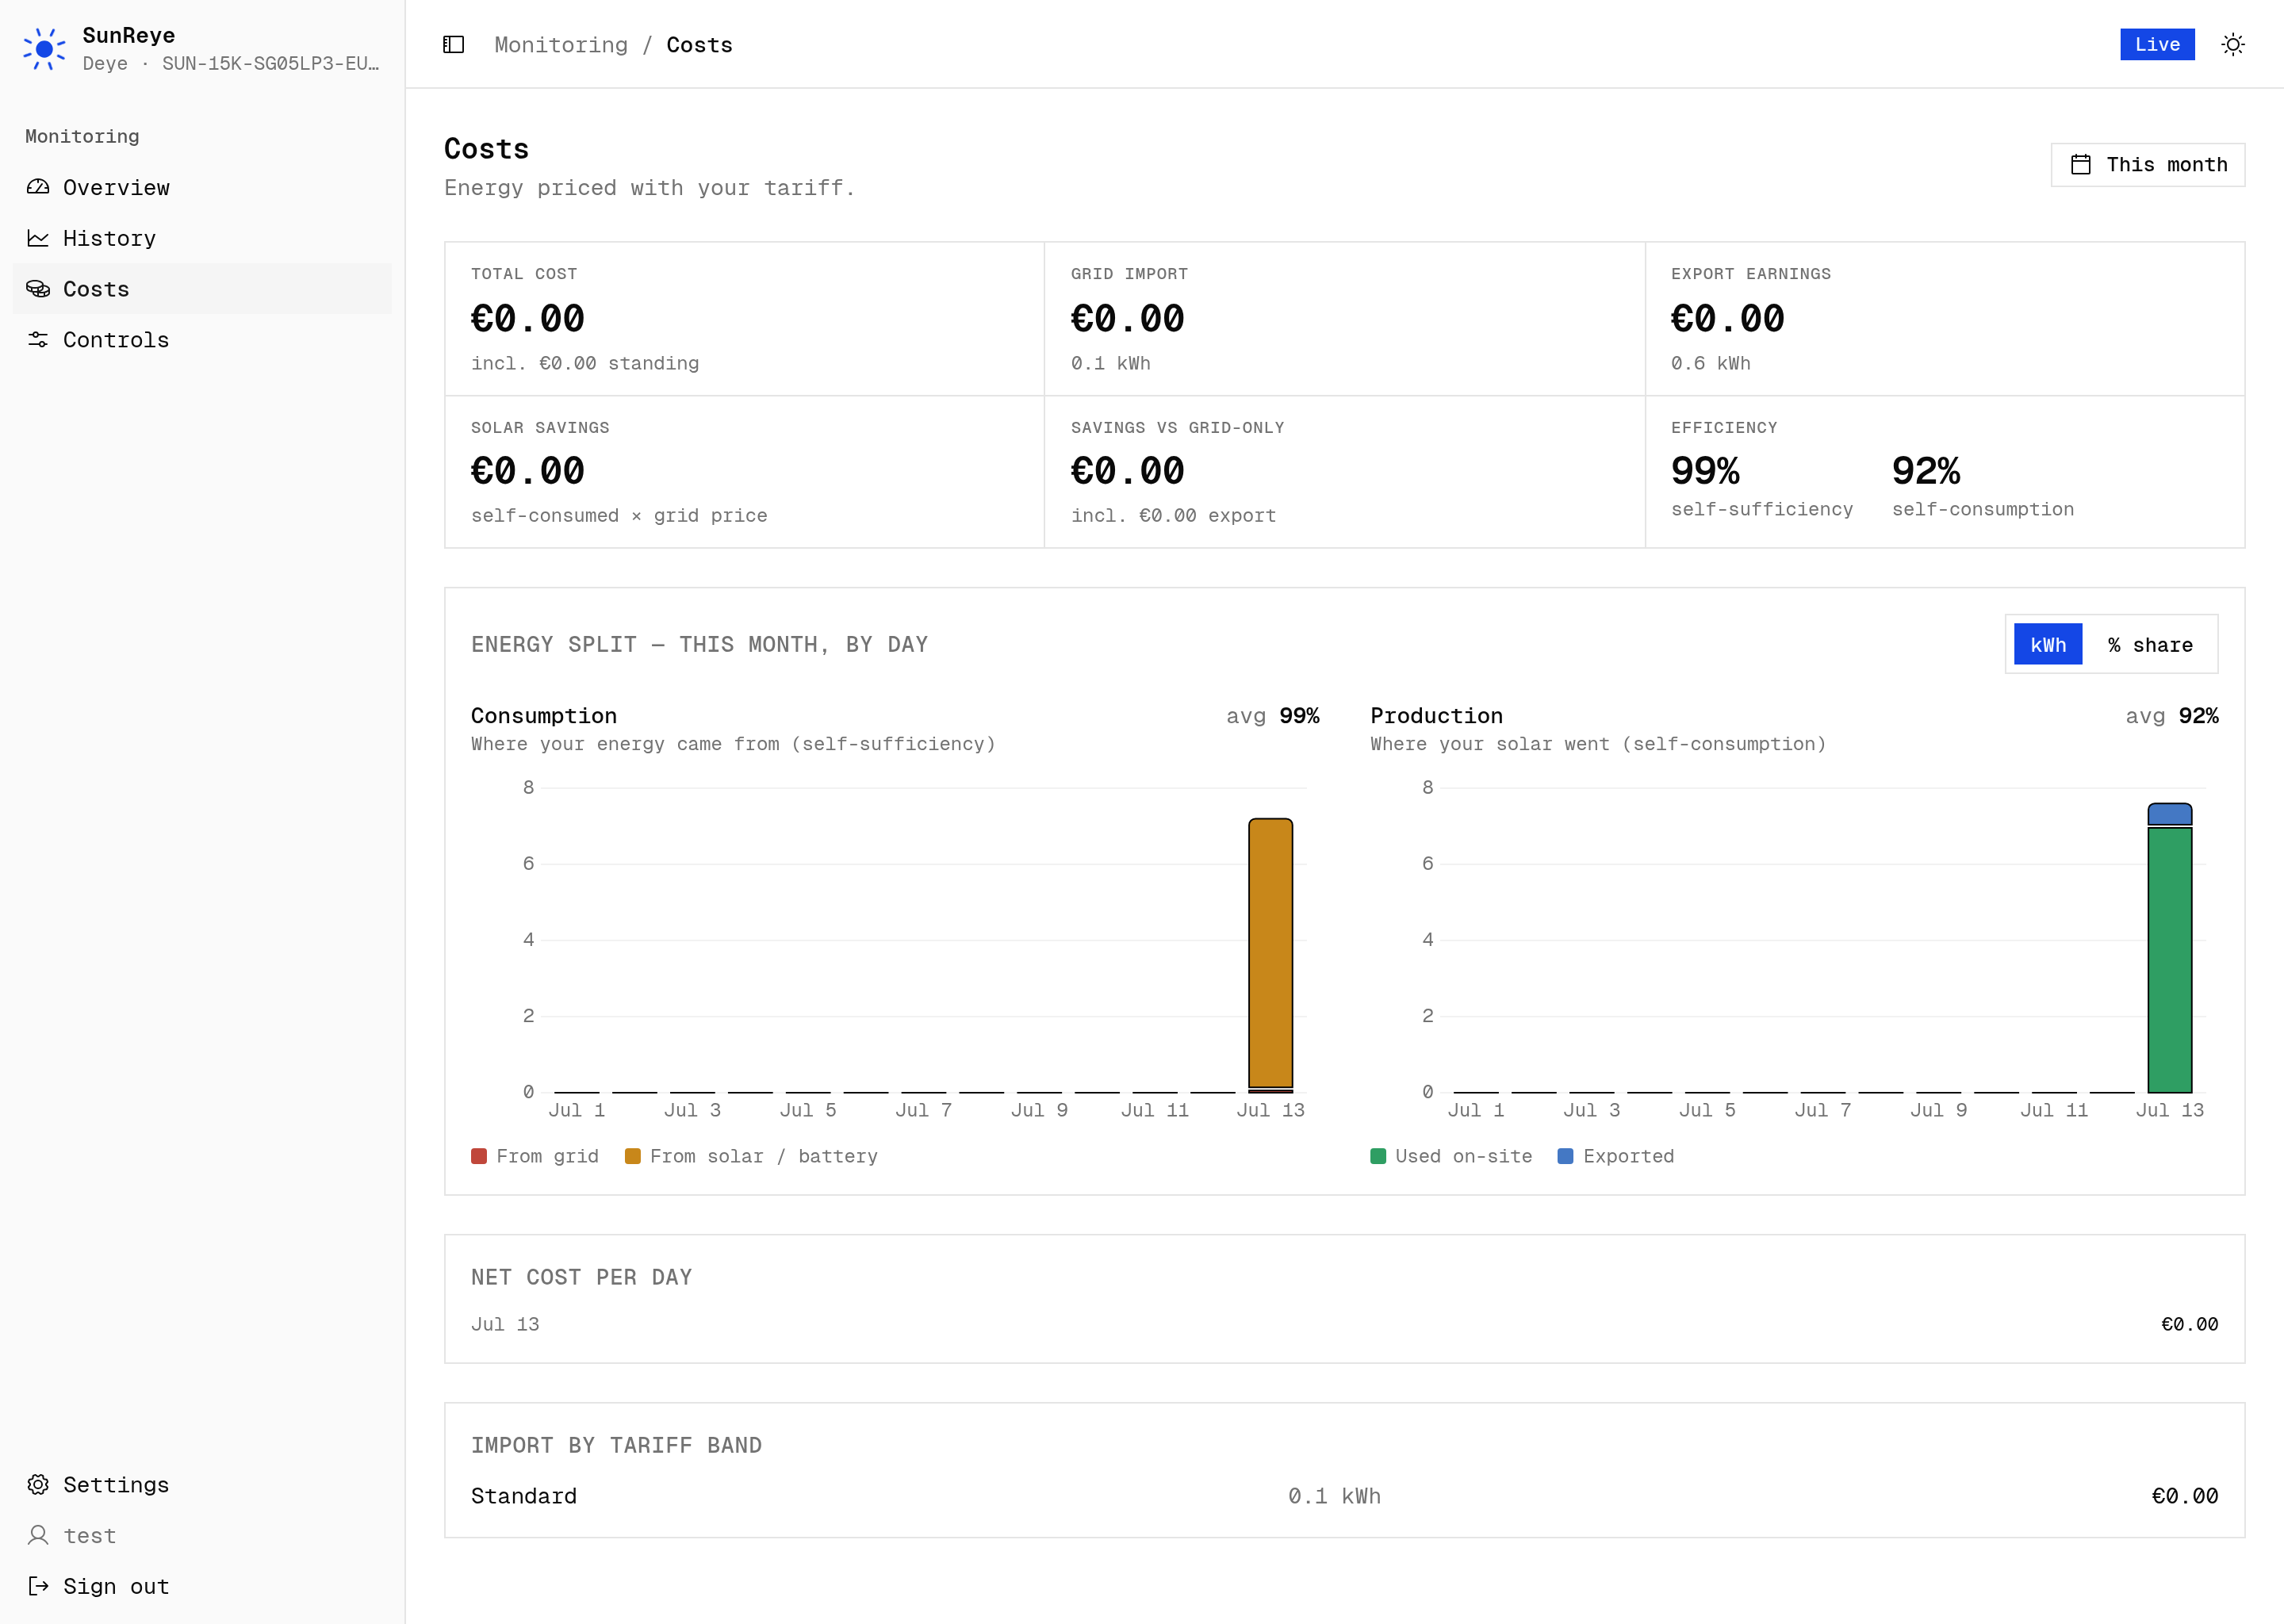2284x1624 pixels.
Task: Switch theme using the sun icon
Action: pos(2232,44)
